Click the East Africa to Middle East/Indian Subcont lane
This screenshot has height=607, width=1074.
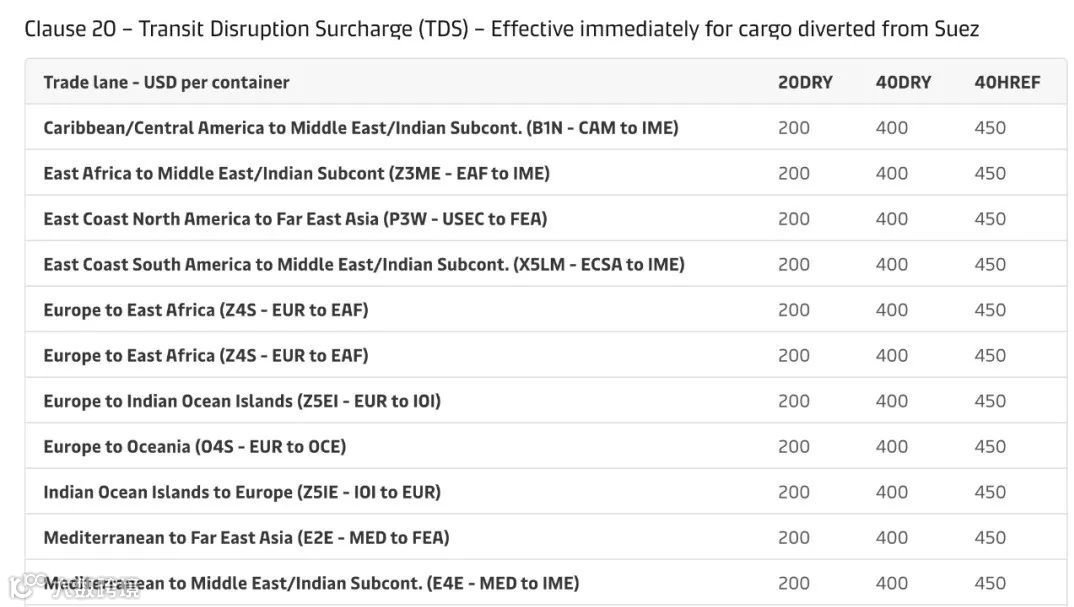[x=296, y=173]
